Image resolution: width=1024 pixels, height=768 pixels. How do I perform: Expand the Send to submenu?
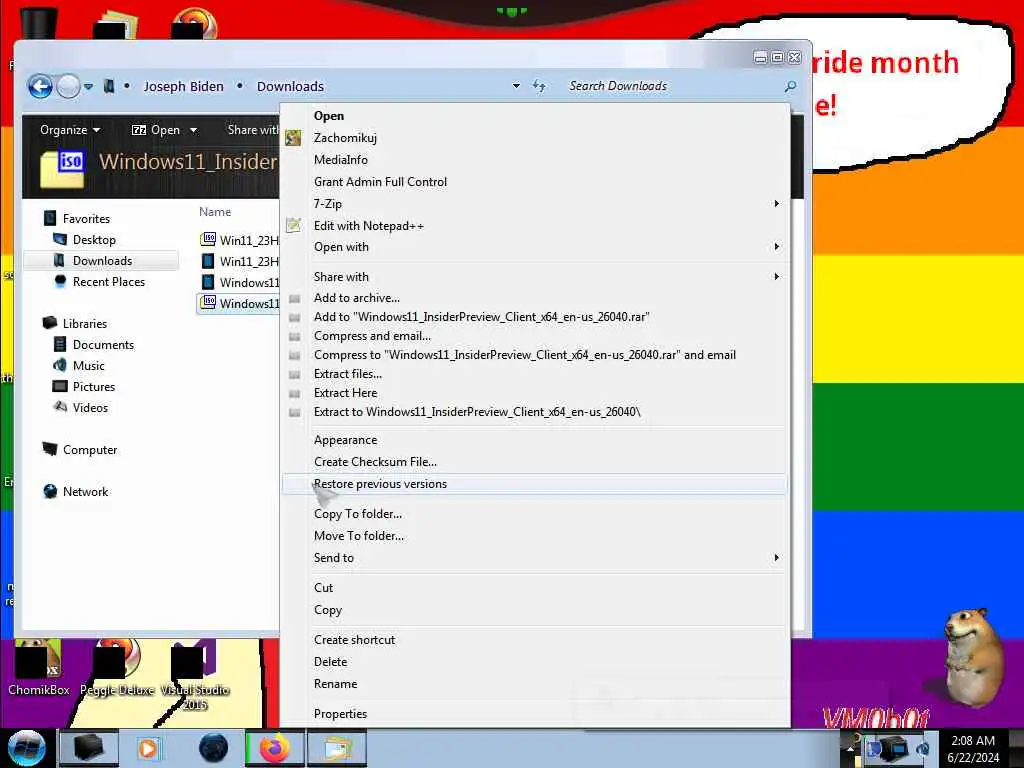(x=534, y=558)
